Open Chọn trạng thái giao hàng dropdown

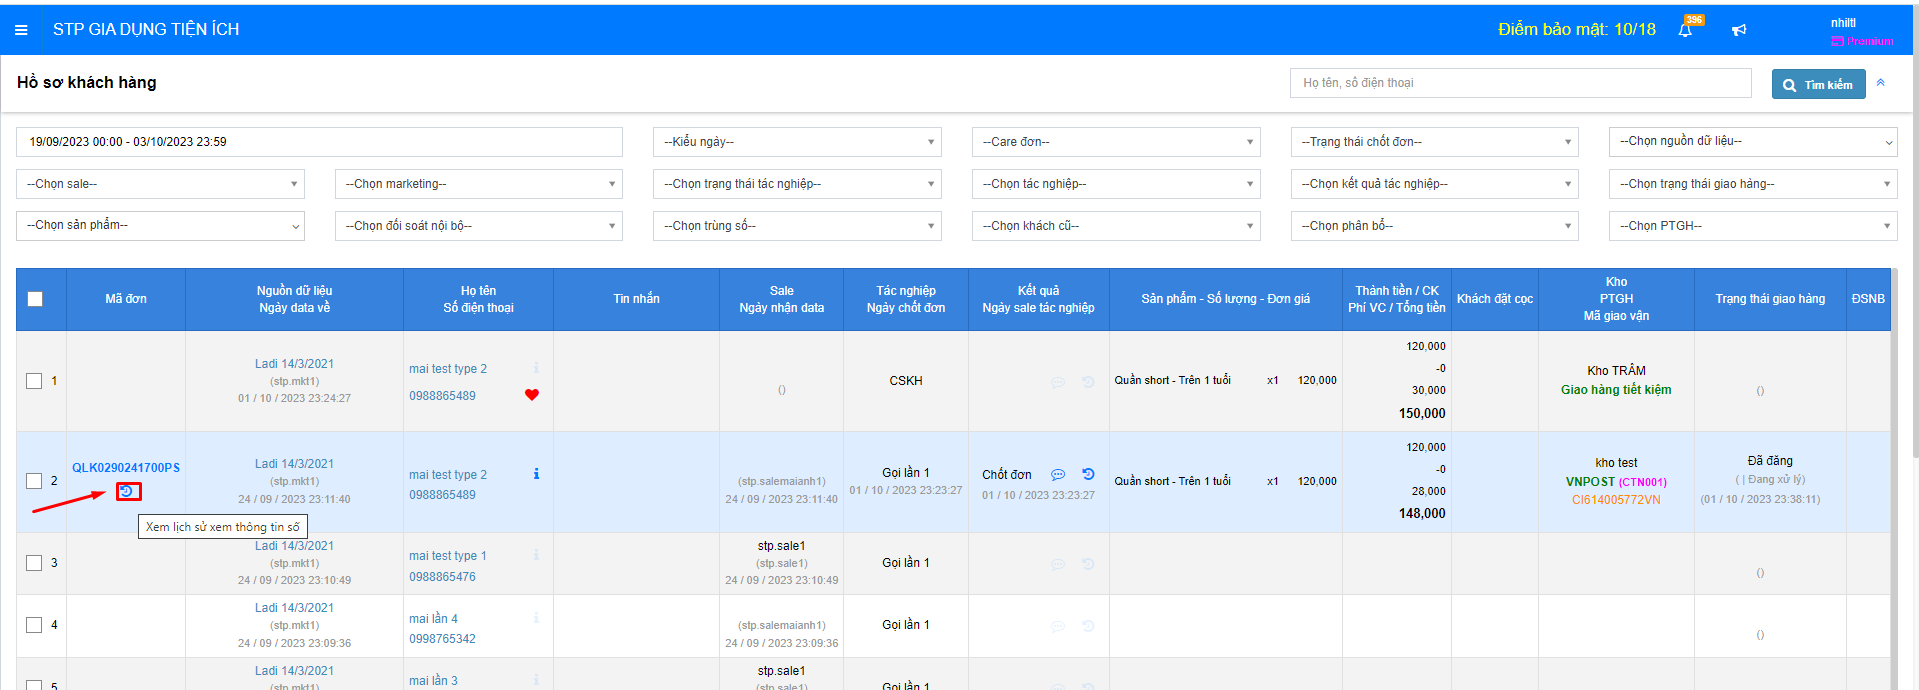(x=1752, y=184)
